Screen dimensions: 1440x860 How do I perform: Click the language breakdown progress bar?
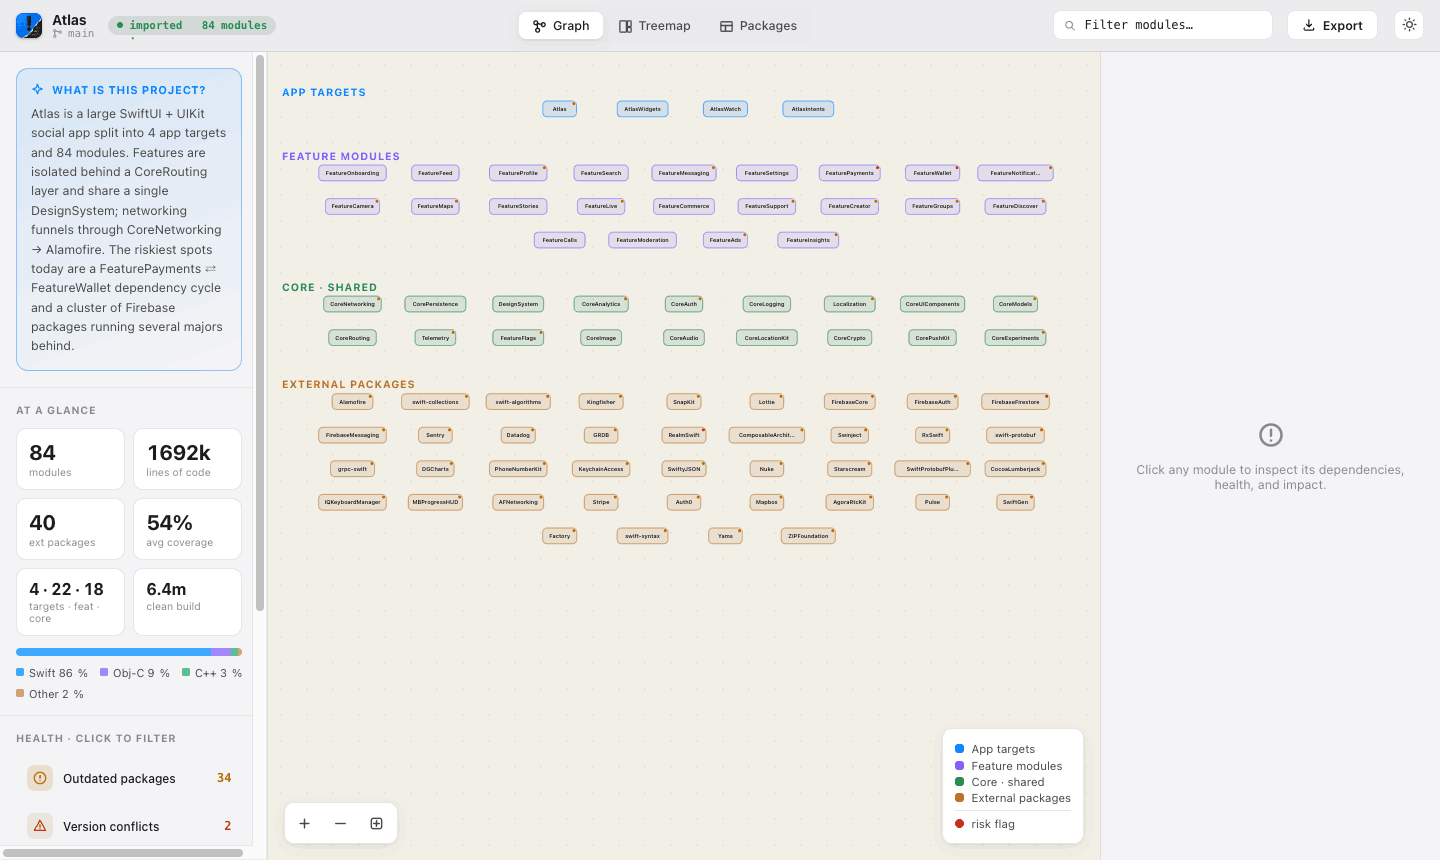tap(129, 652)
